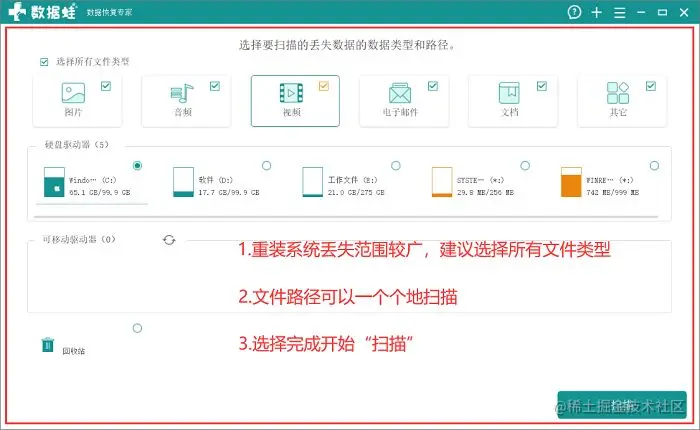Click the hard drive list horizontal scrollbar
700x430 pixels.
point(346,217)
